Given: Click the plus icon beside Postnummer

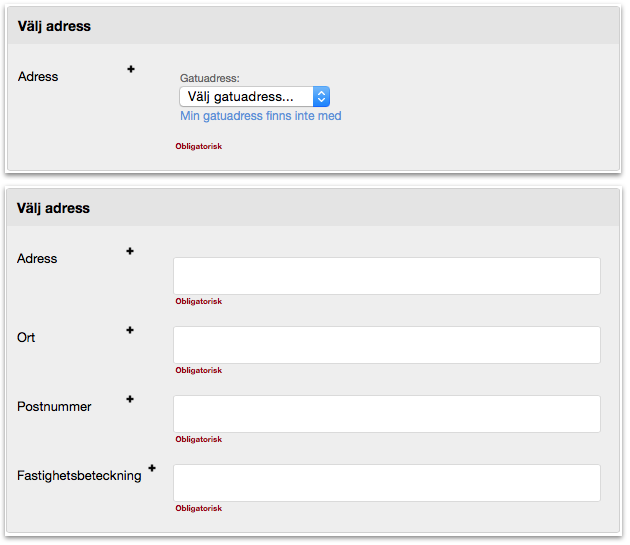Looking at the screenshot, I should coord(130,398).
